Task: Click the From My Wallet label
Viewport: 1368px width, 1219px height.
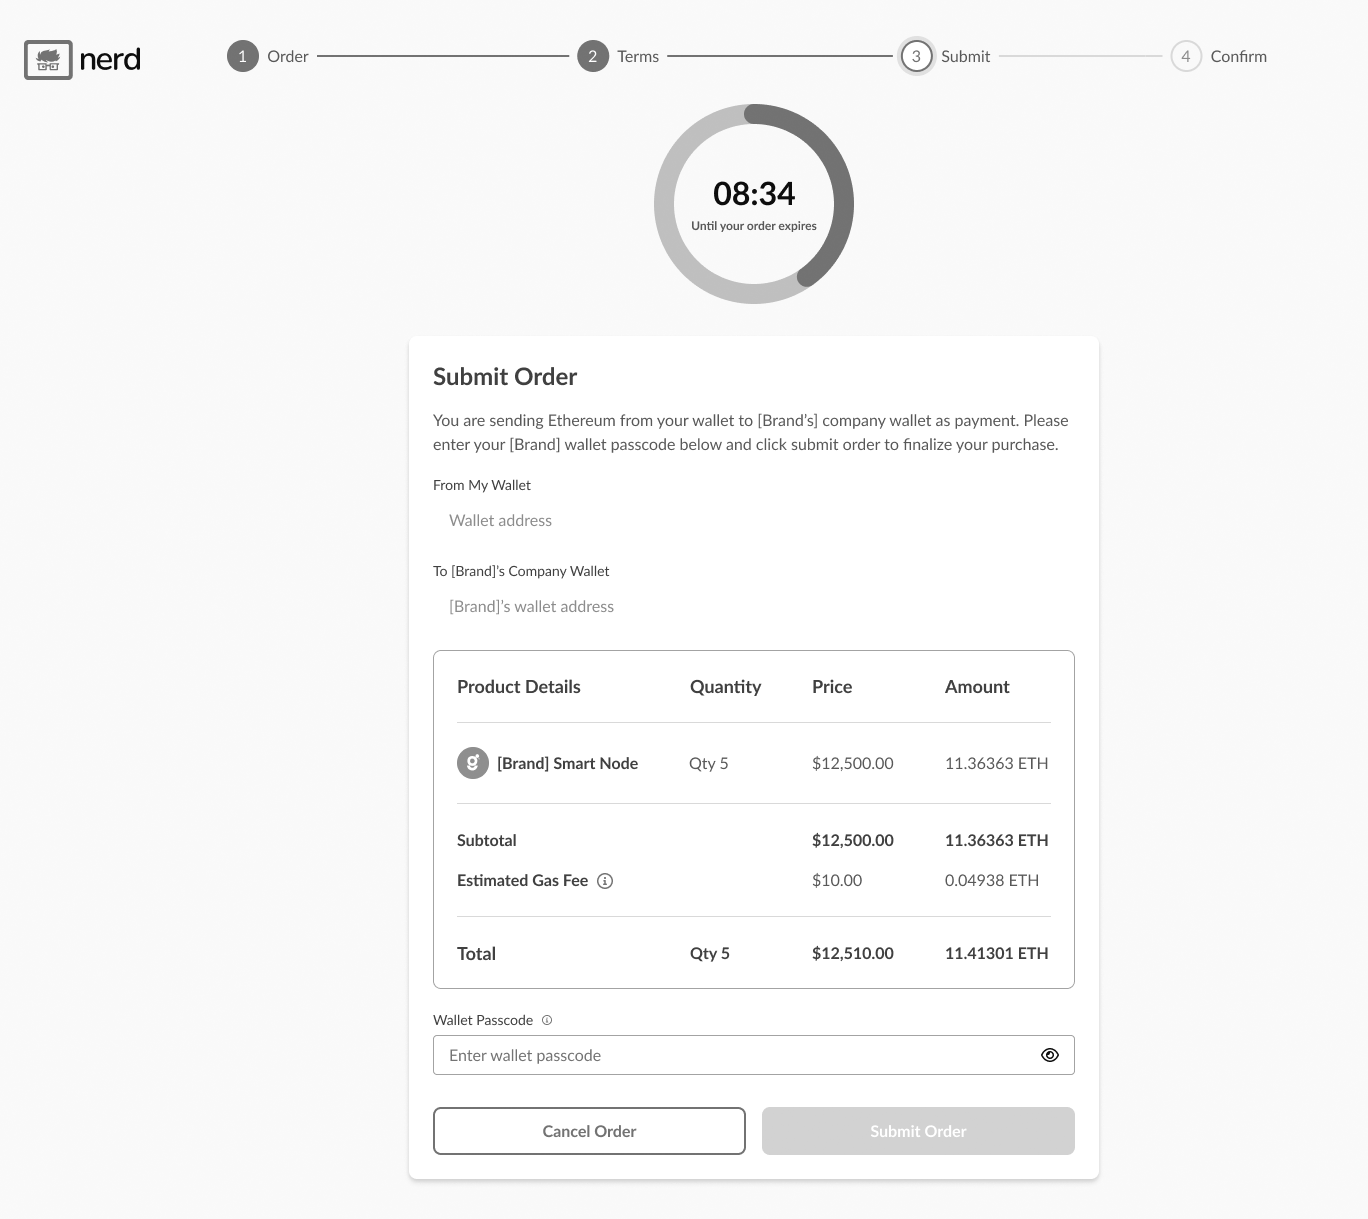Action: pos(482,485)
